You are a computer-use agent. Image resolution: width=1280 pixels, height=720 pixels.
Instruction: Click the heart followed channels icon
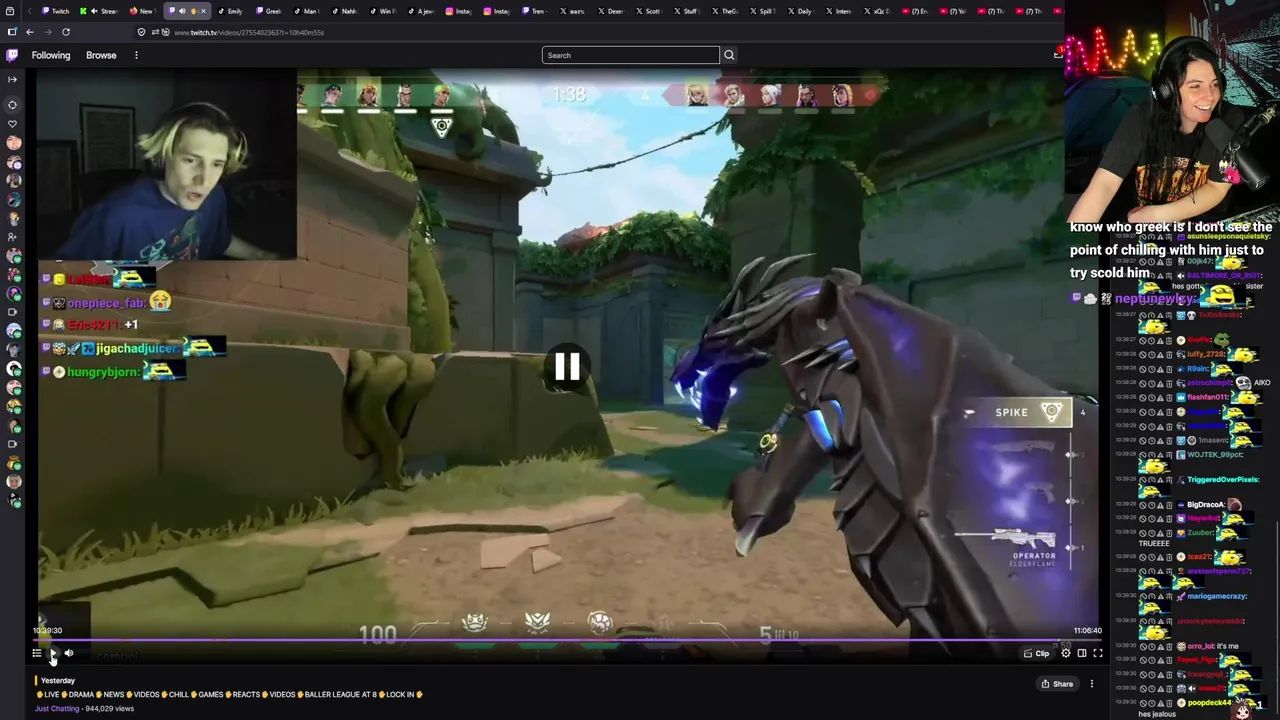point(12,124)
